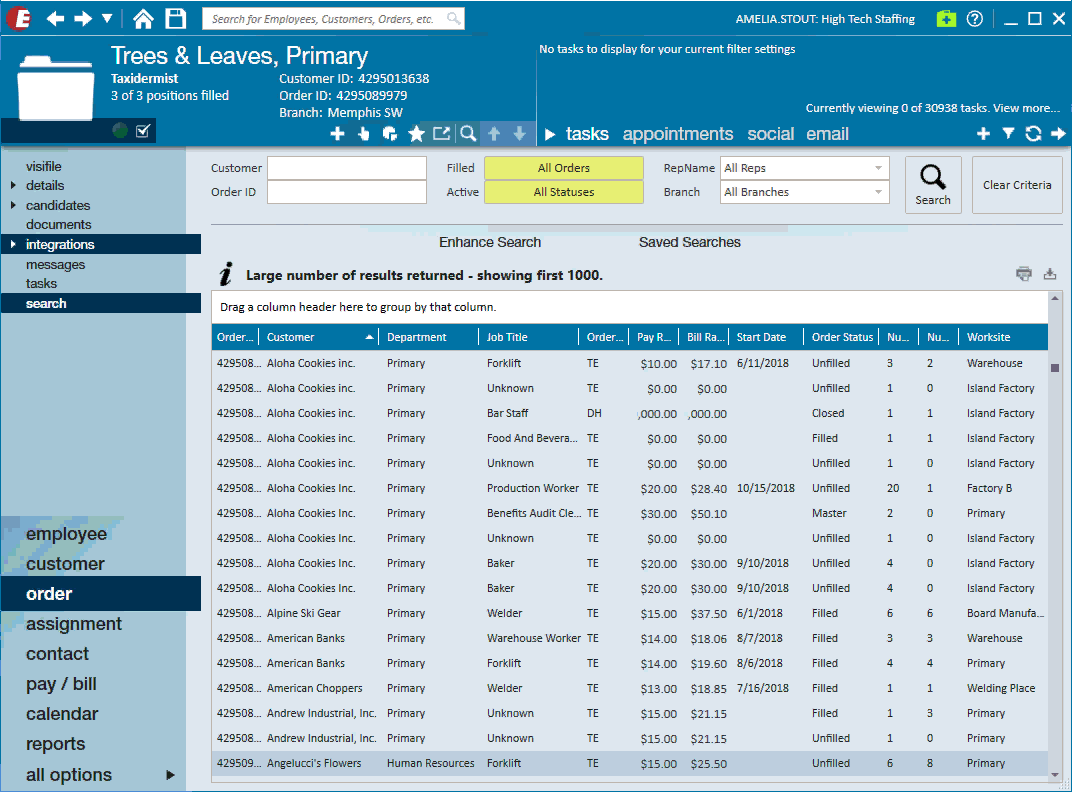1072x792 pixels.
Task: Open the RepName All Reps dropdown
Action: (x=804, y=168)
